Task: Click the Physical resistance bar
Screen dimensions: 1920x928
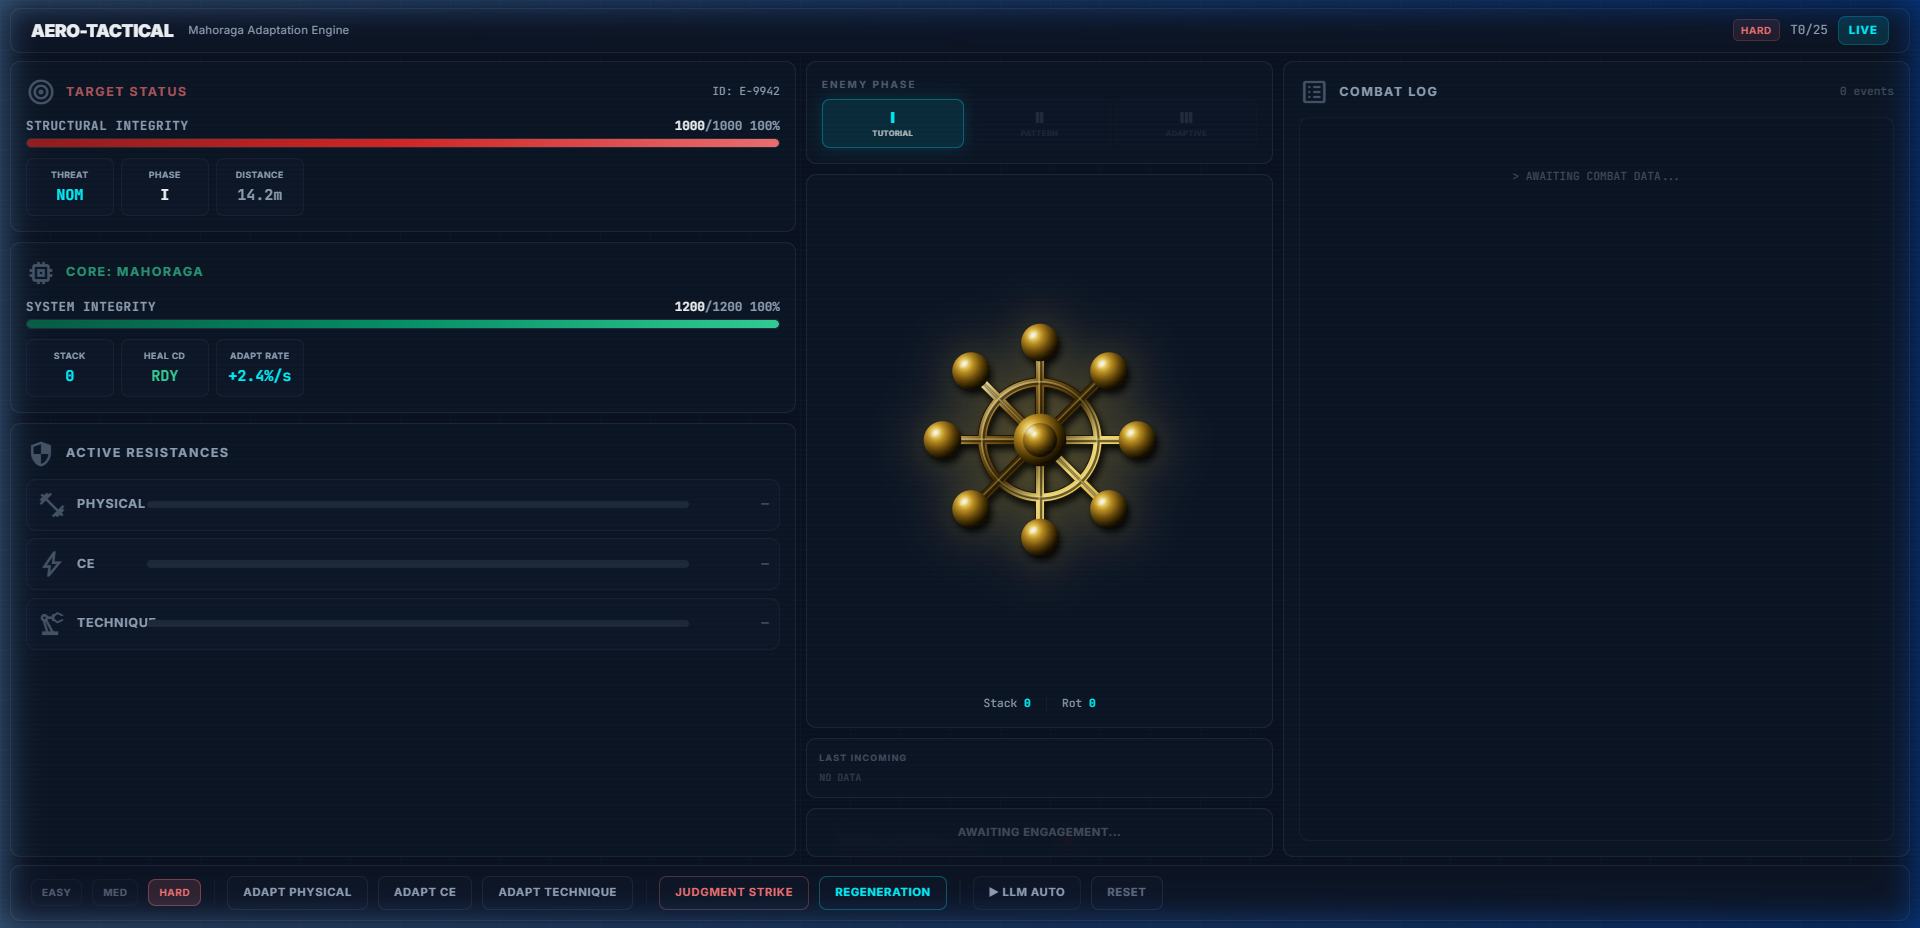Action: click(418, 504)
